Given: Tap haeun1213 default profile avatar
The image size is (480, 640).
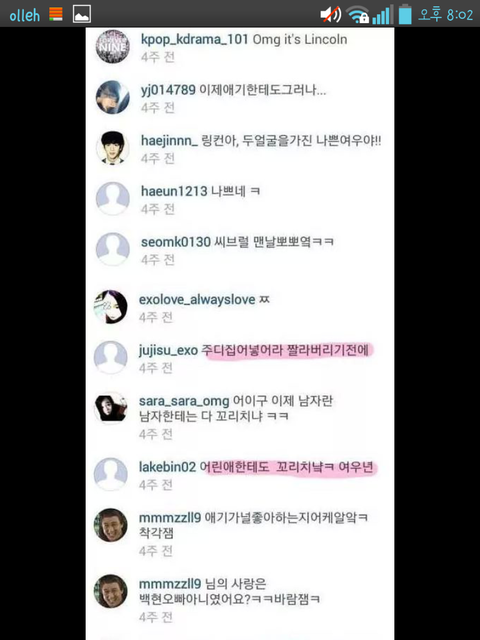Looking at the screenshot, I should [113, 198].
